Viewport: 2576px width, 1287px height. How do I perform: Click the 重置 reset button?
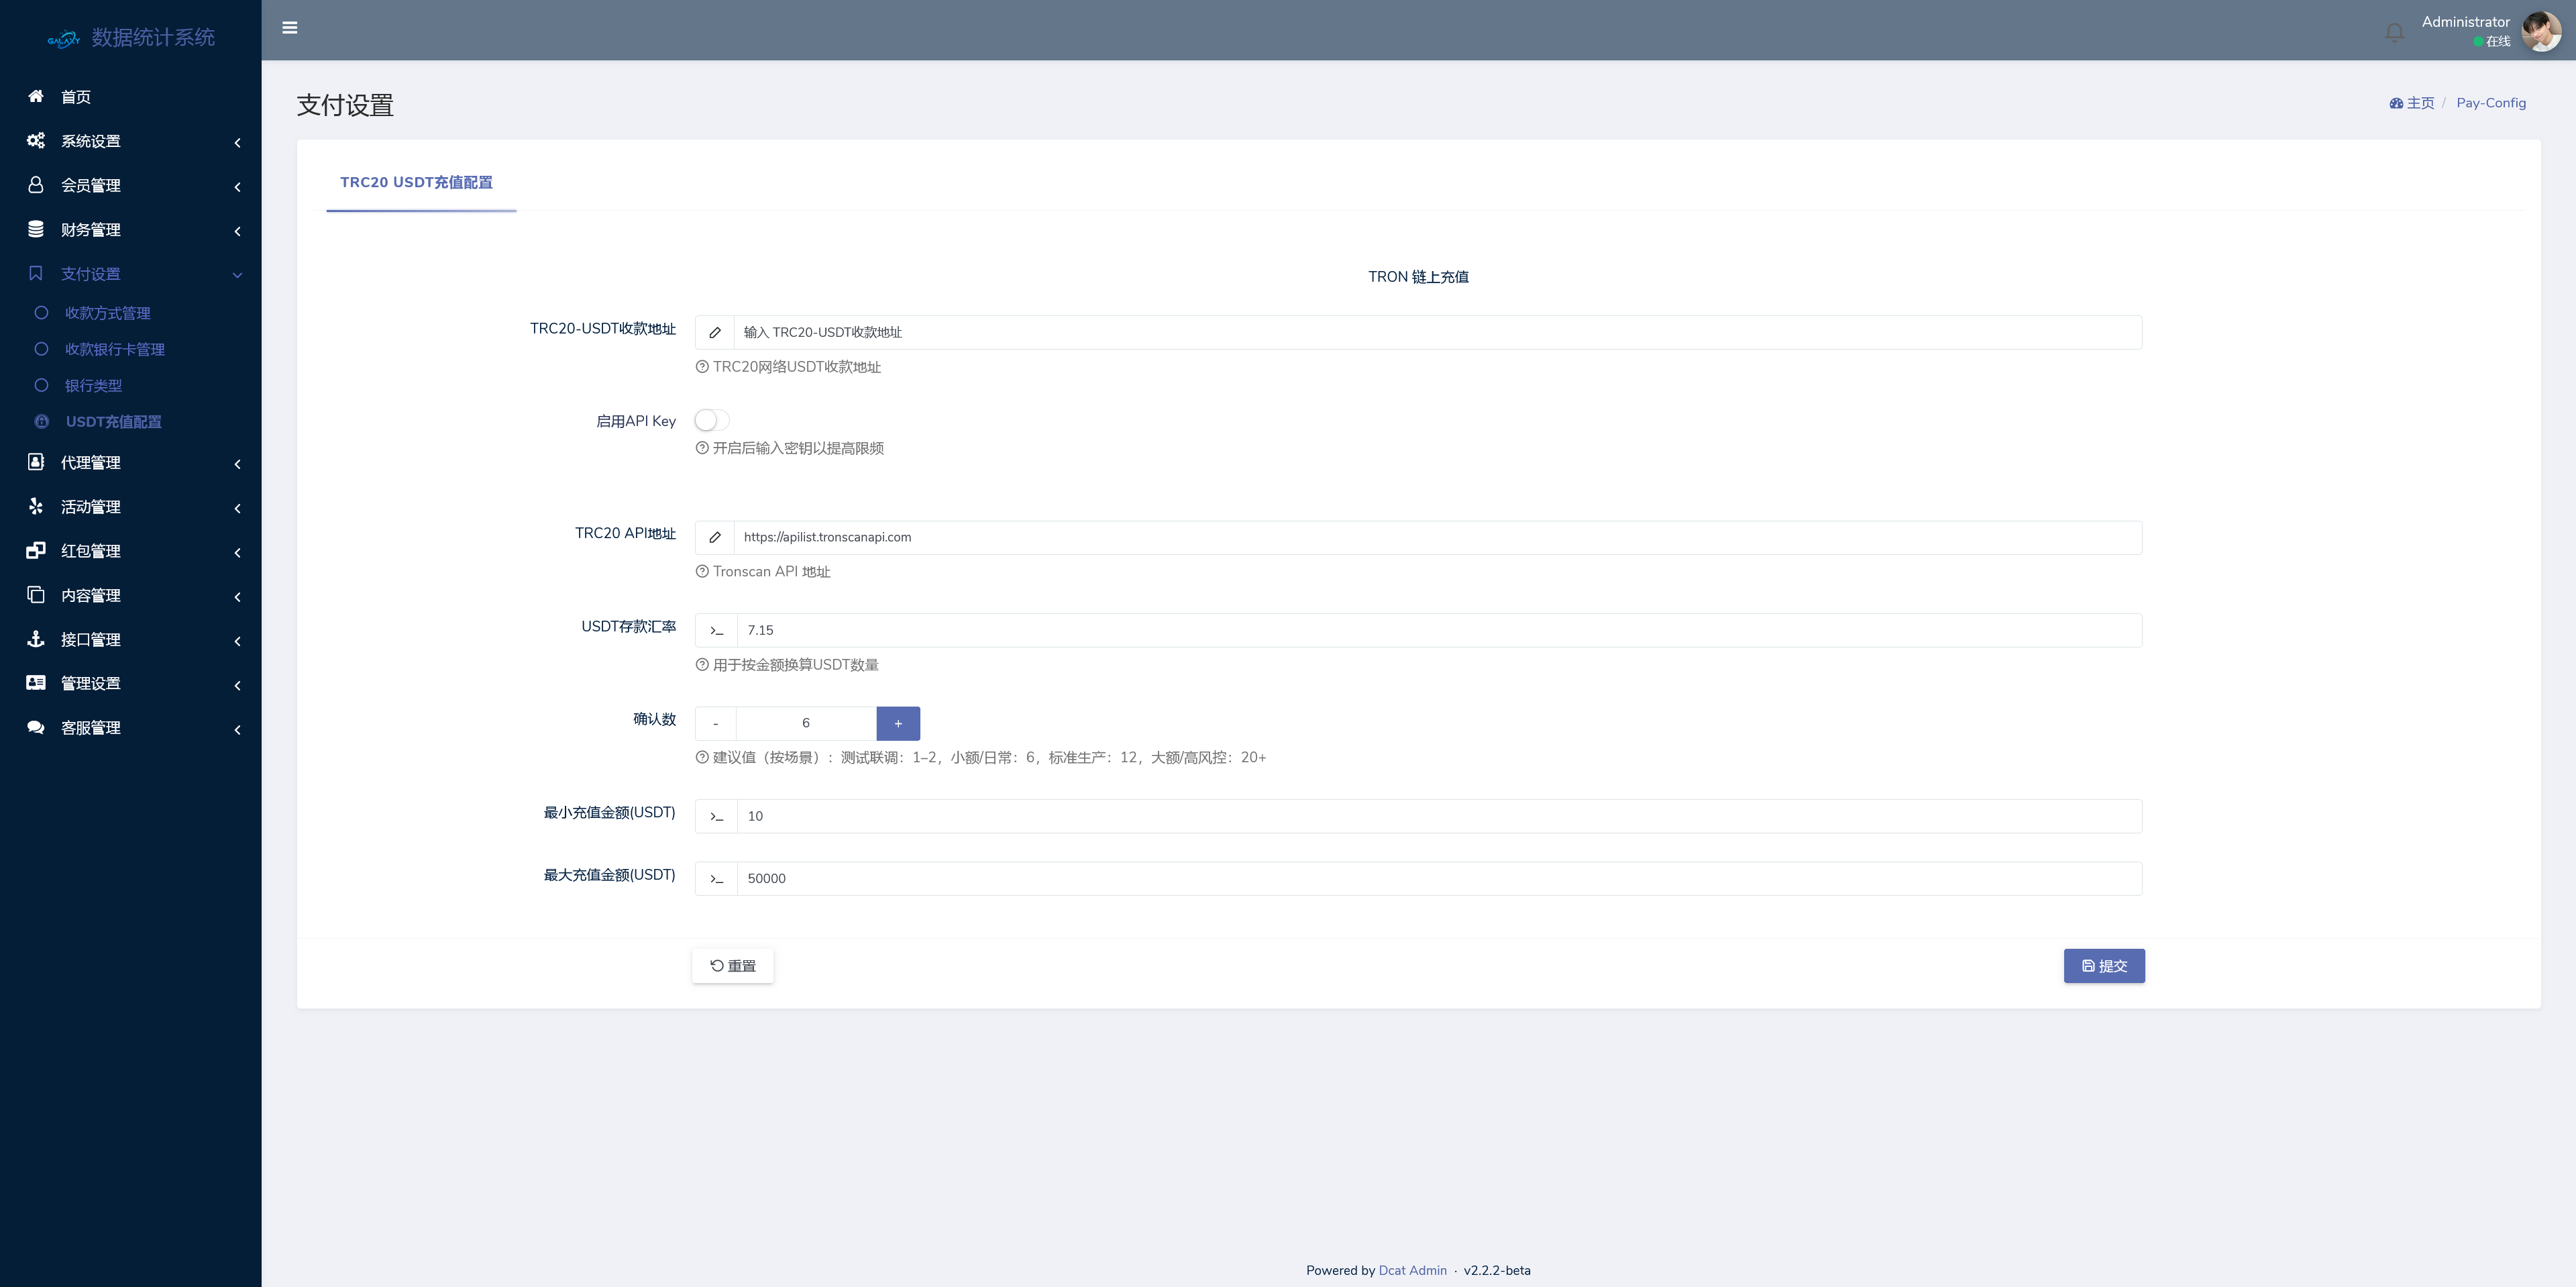click(733, 965)
